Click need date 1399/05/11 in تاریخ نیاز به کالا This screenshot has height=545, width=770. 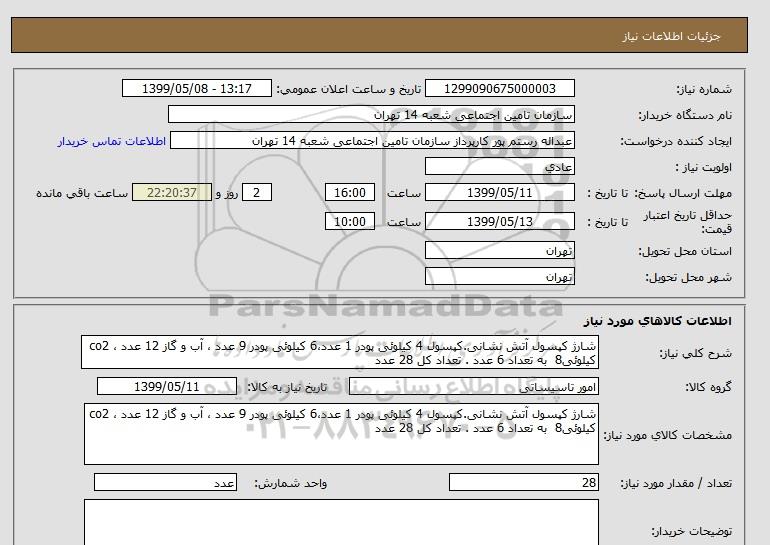[166, 386]
